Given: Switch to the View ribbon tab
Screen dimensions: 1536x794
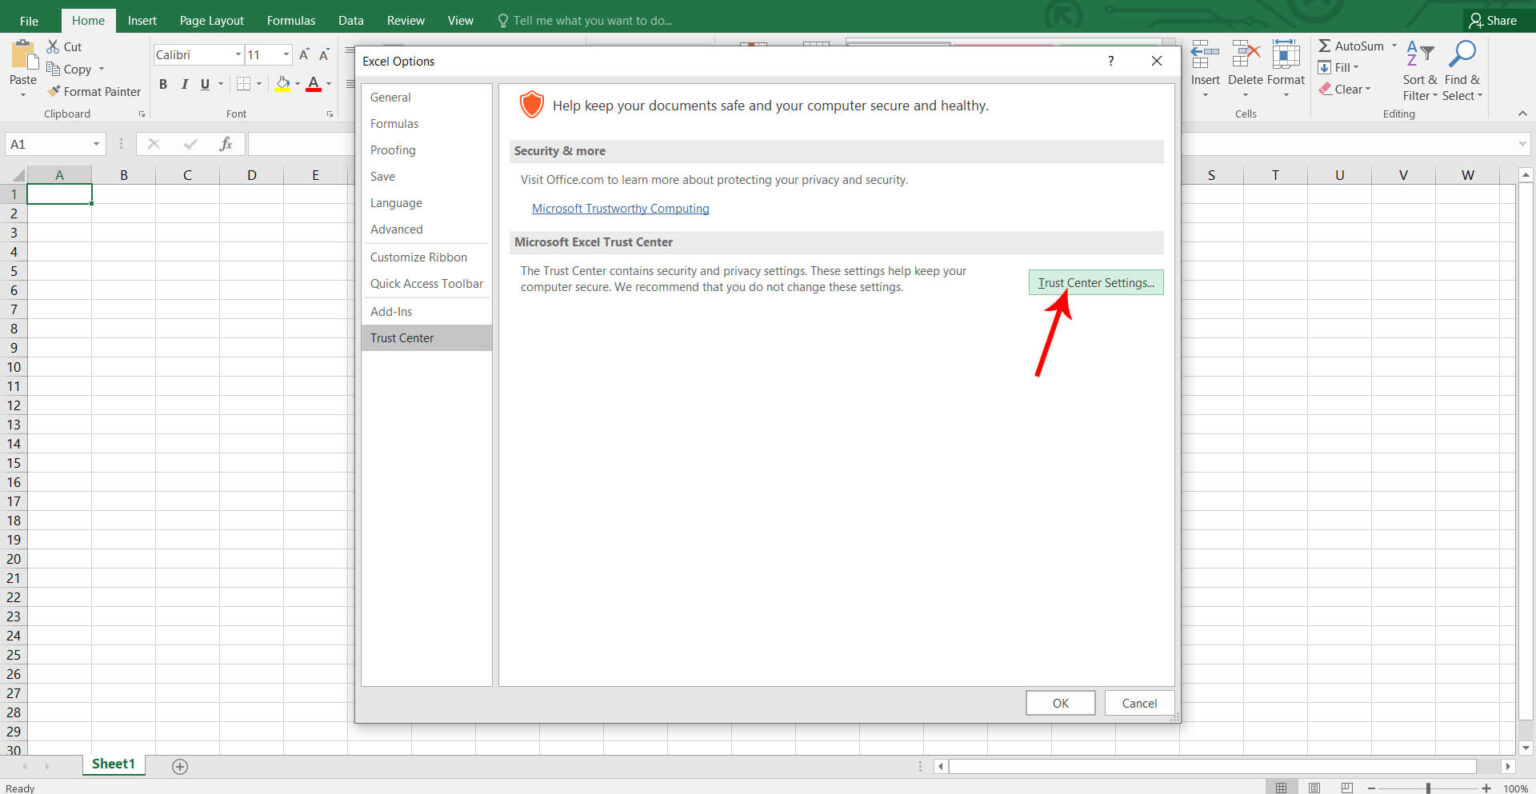Looking at the screenshot, I should point(460,20).
